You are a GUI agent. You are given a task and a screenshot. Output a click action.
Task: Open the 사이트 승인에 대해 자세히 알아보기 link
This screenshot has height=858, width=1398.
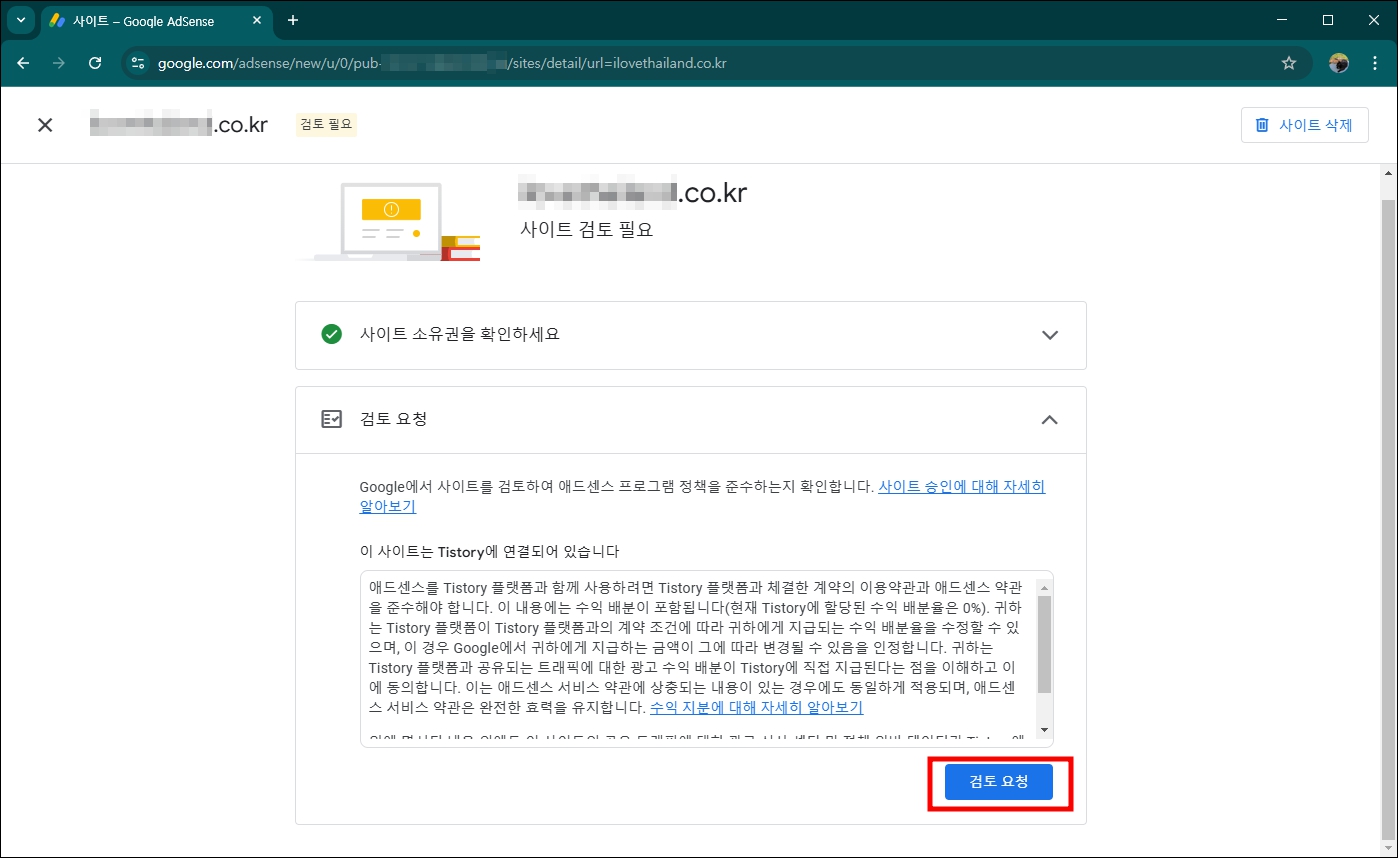click(961, 486)
